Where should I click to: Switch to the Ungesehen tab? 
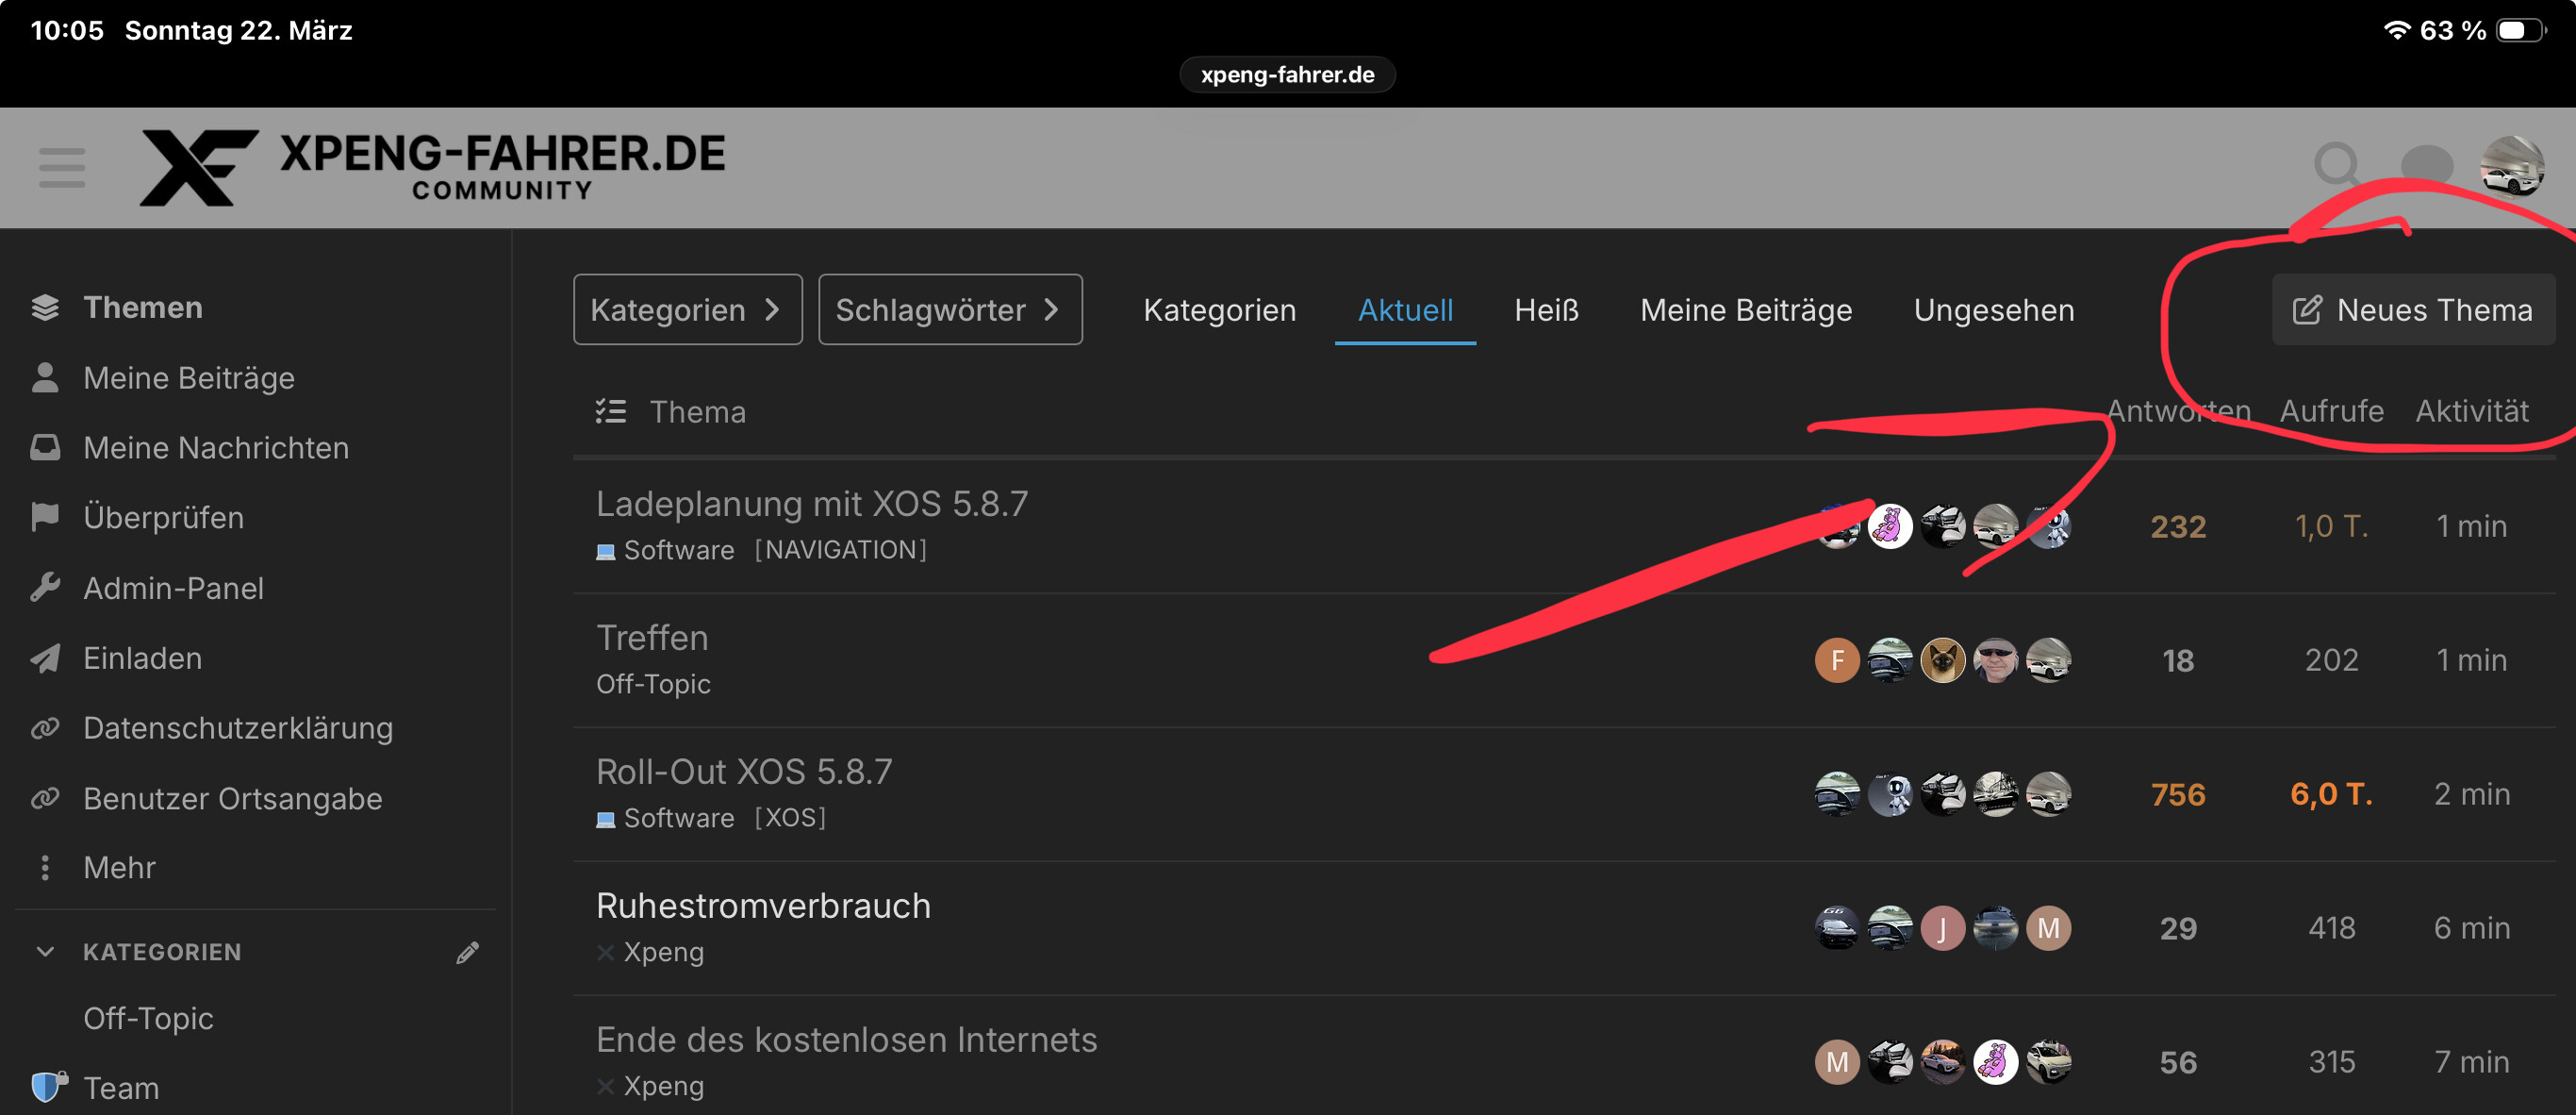point(1993,310)
